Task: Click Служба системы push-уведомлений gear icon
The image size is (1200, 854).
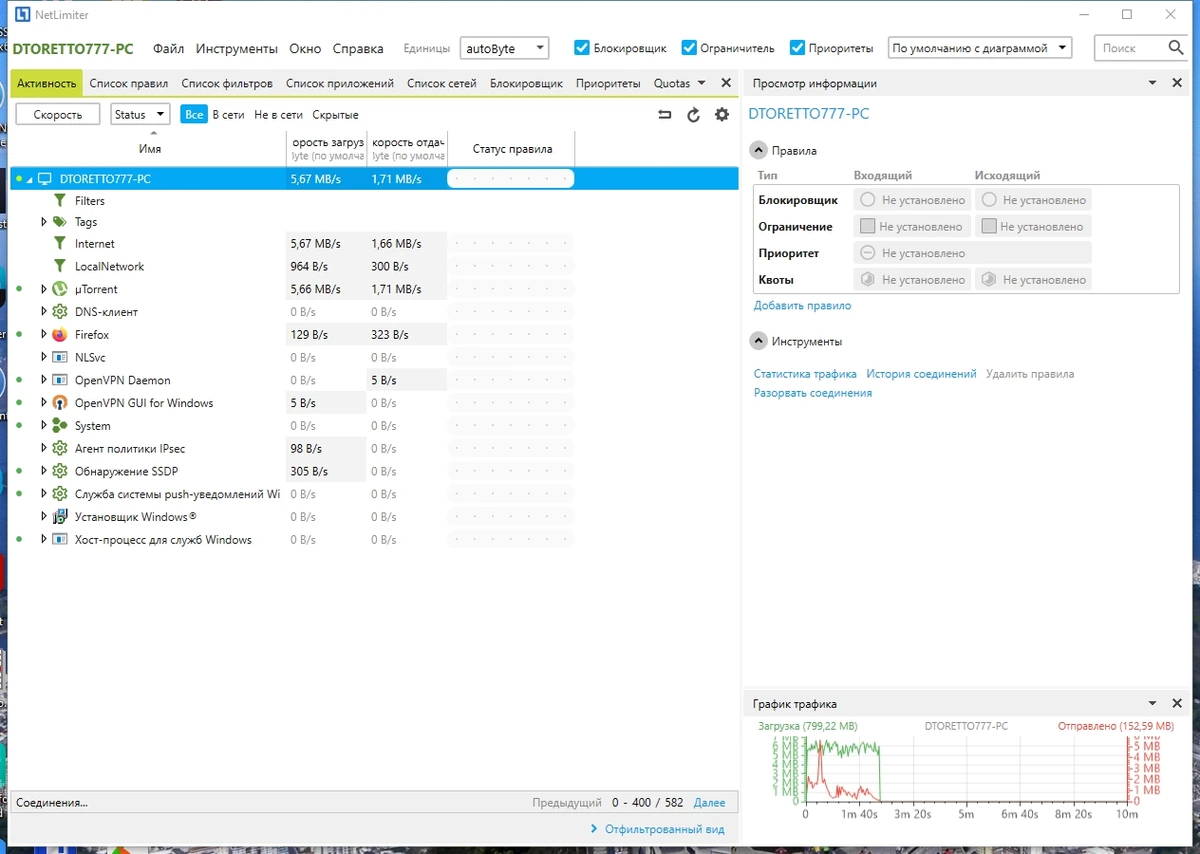Action: tap(60, 494)
